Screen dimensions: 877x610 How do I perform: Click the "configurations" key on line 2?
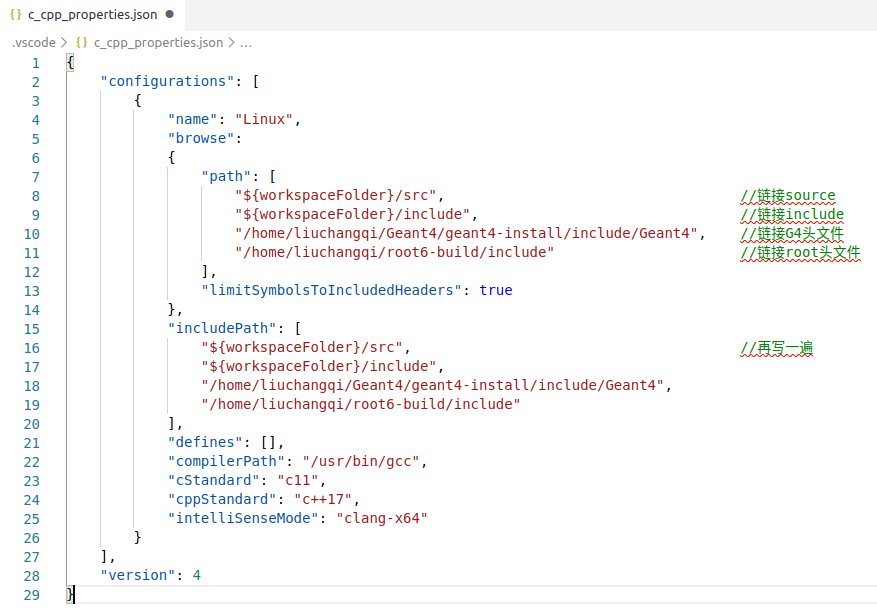(166, 81)
